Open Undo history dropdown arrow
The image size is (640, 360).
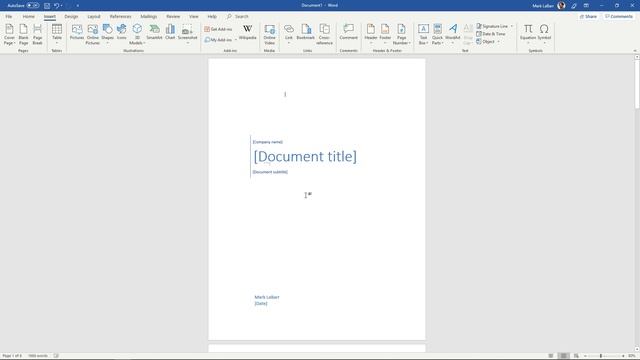(x=62, y=6)
